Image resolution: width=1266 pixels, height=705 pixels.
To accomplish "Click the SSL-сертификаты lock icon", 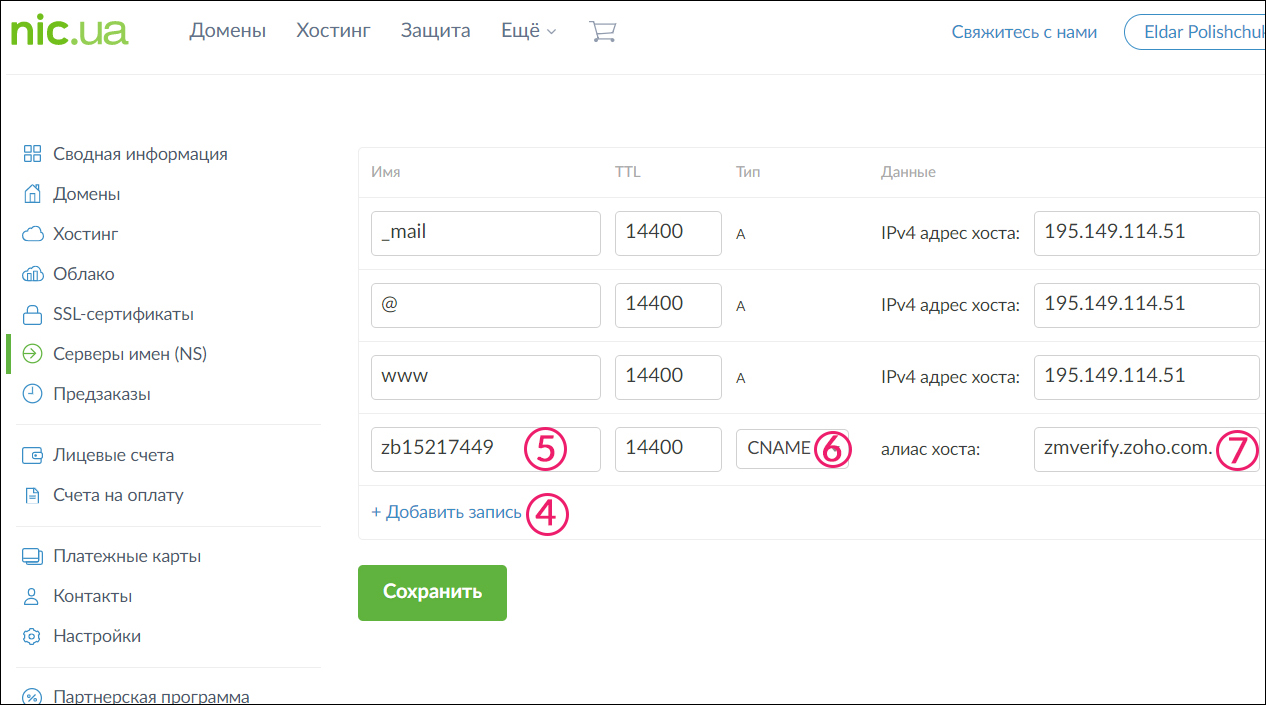I will (x=33, y=314).
